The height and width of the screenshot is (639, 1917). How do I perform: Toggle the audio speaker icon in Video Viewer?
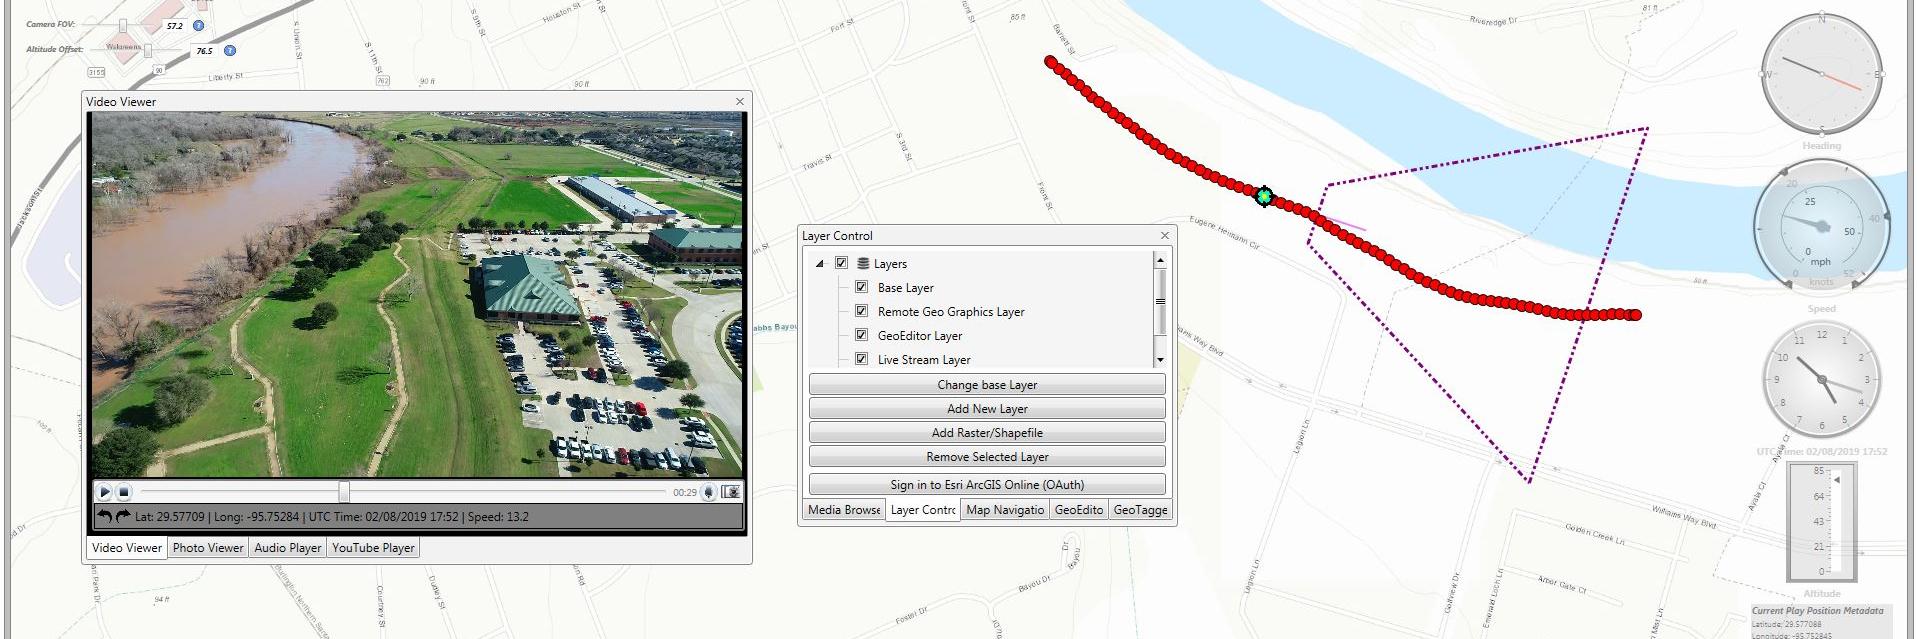click(x=709, y=492)
